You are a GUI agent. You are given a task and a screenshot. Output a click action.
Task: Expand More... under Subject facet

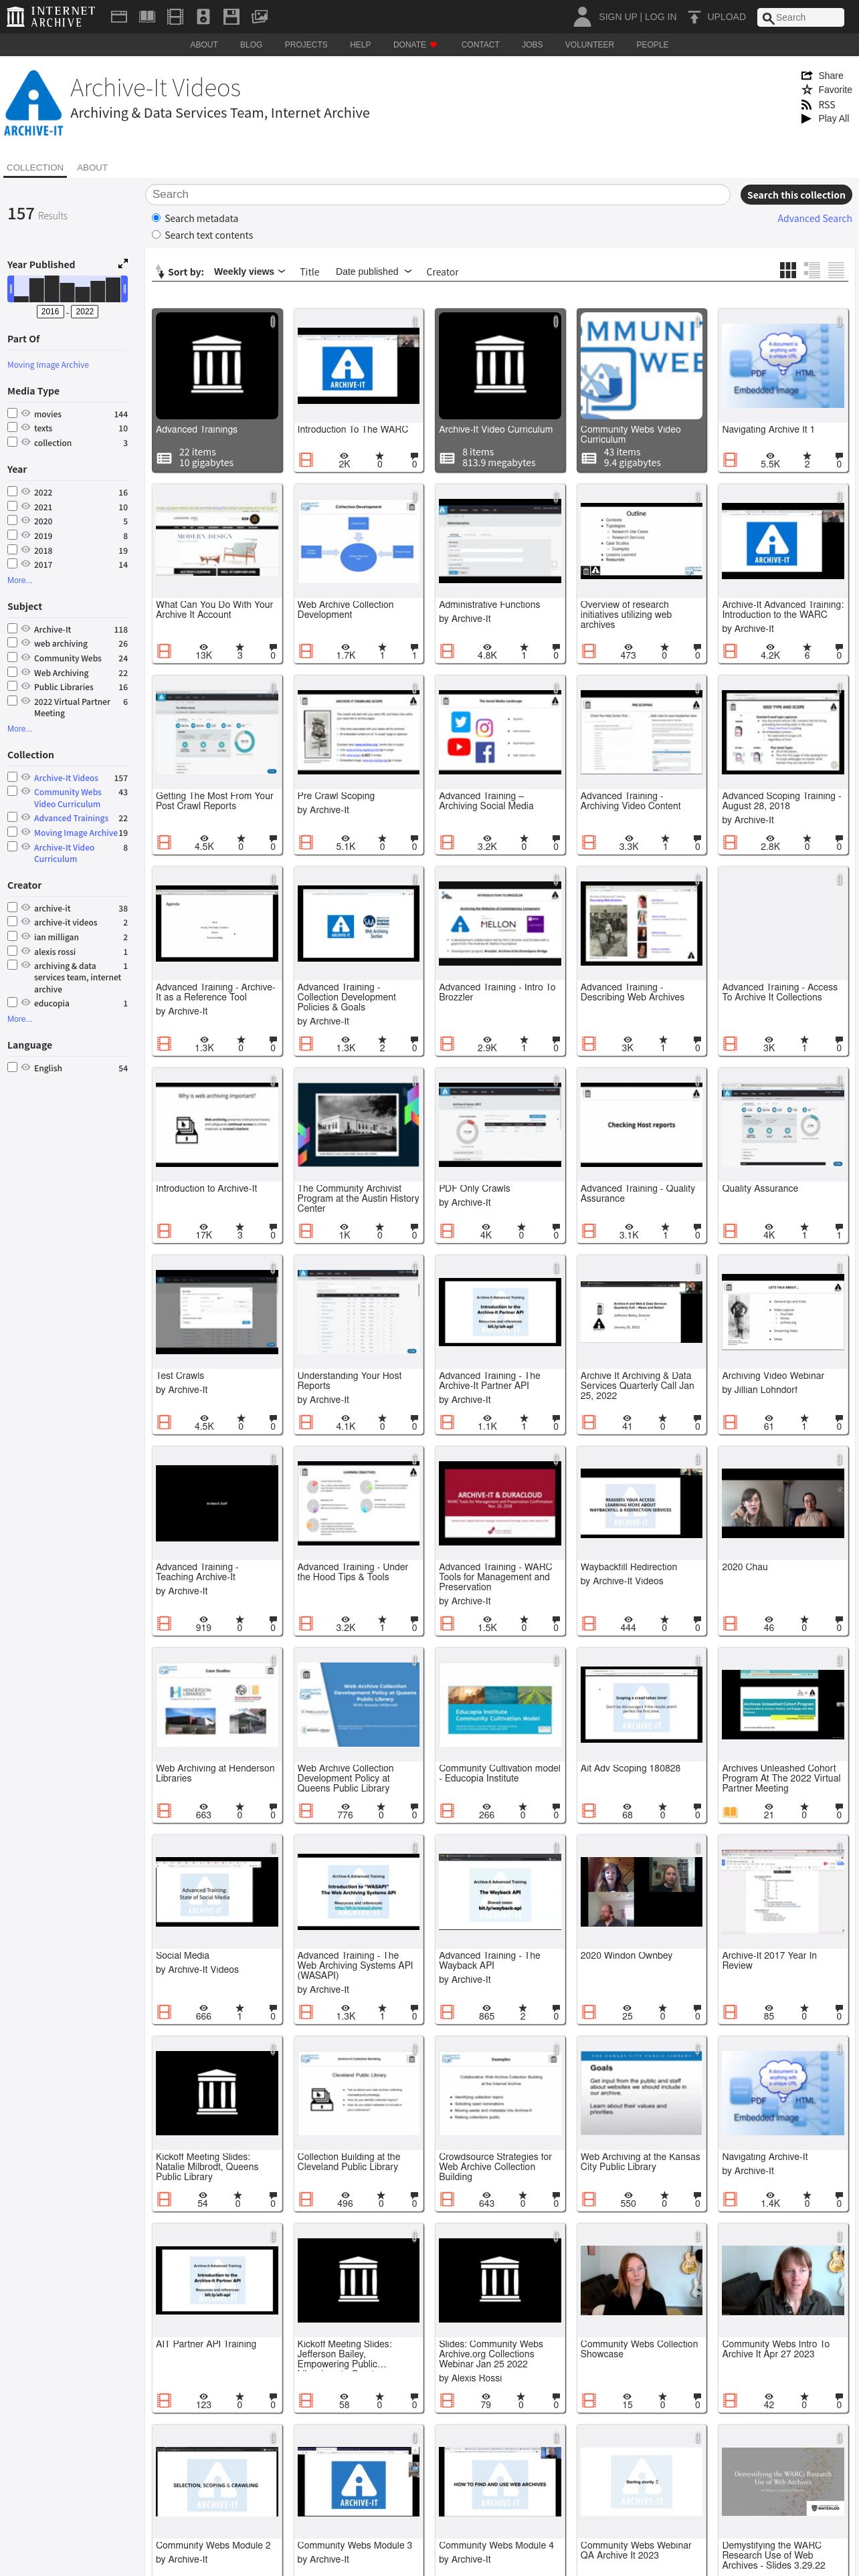[x=19, y=728]
